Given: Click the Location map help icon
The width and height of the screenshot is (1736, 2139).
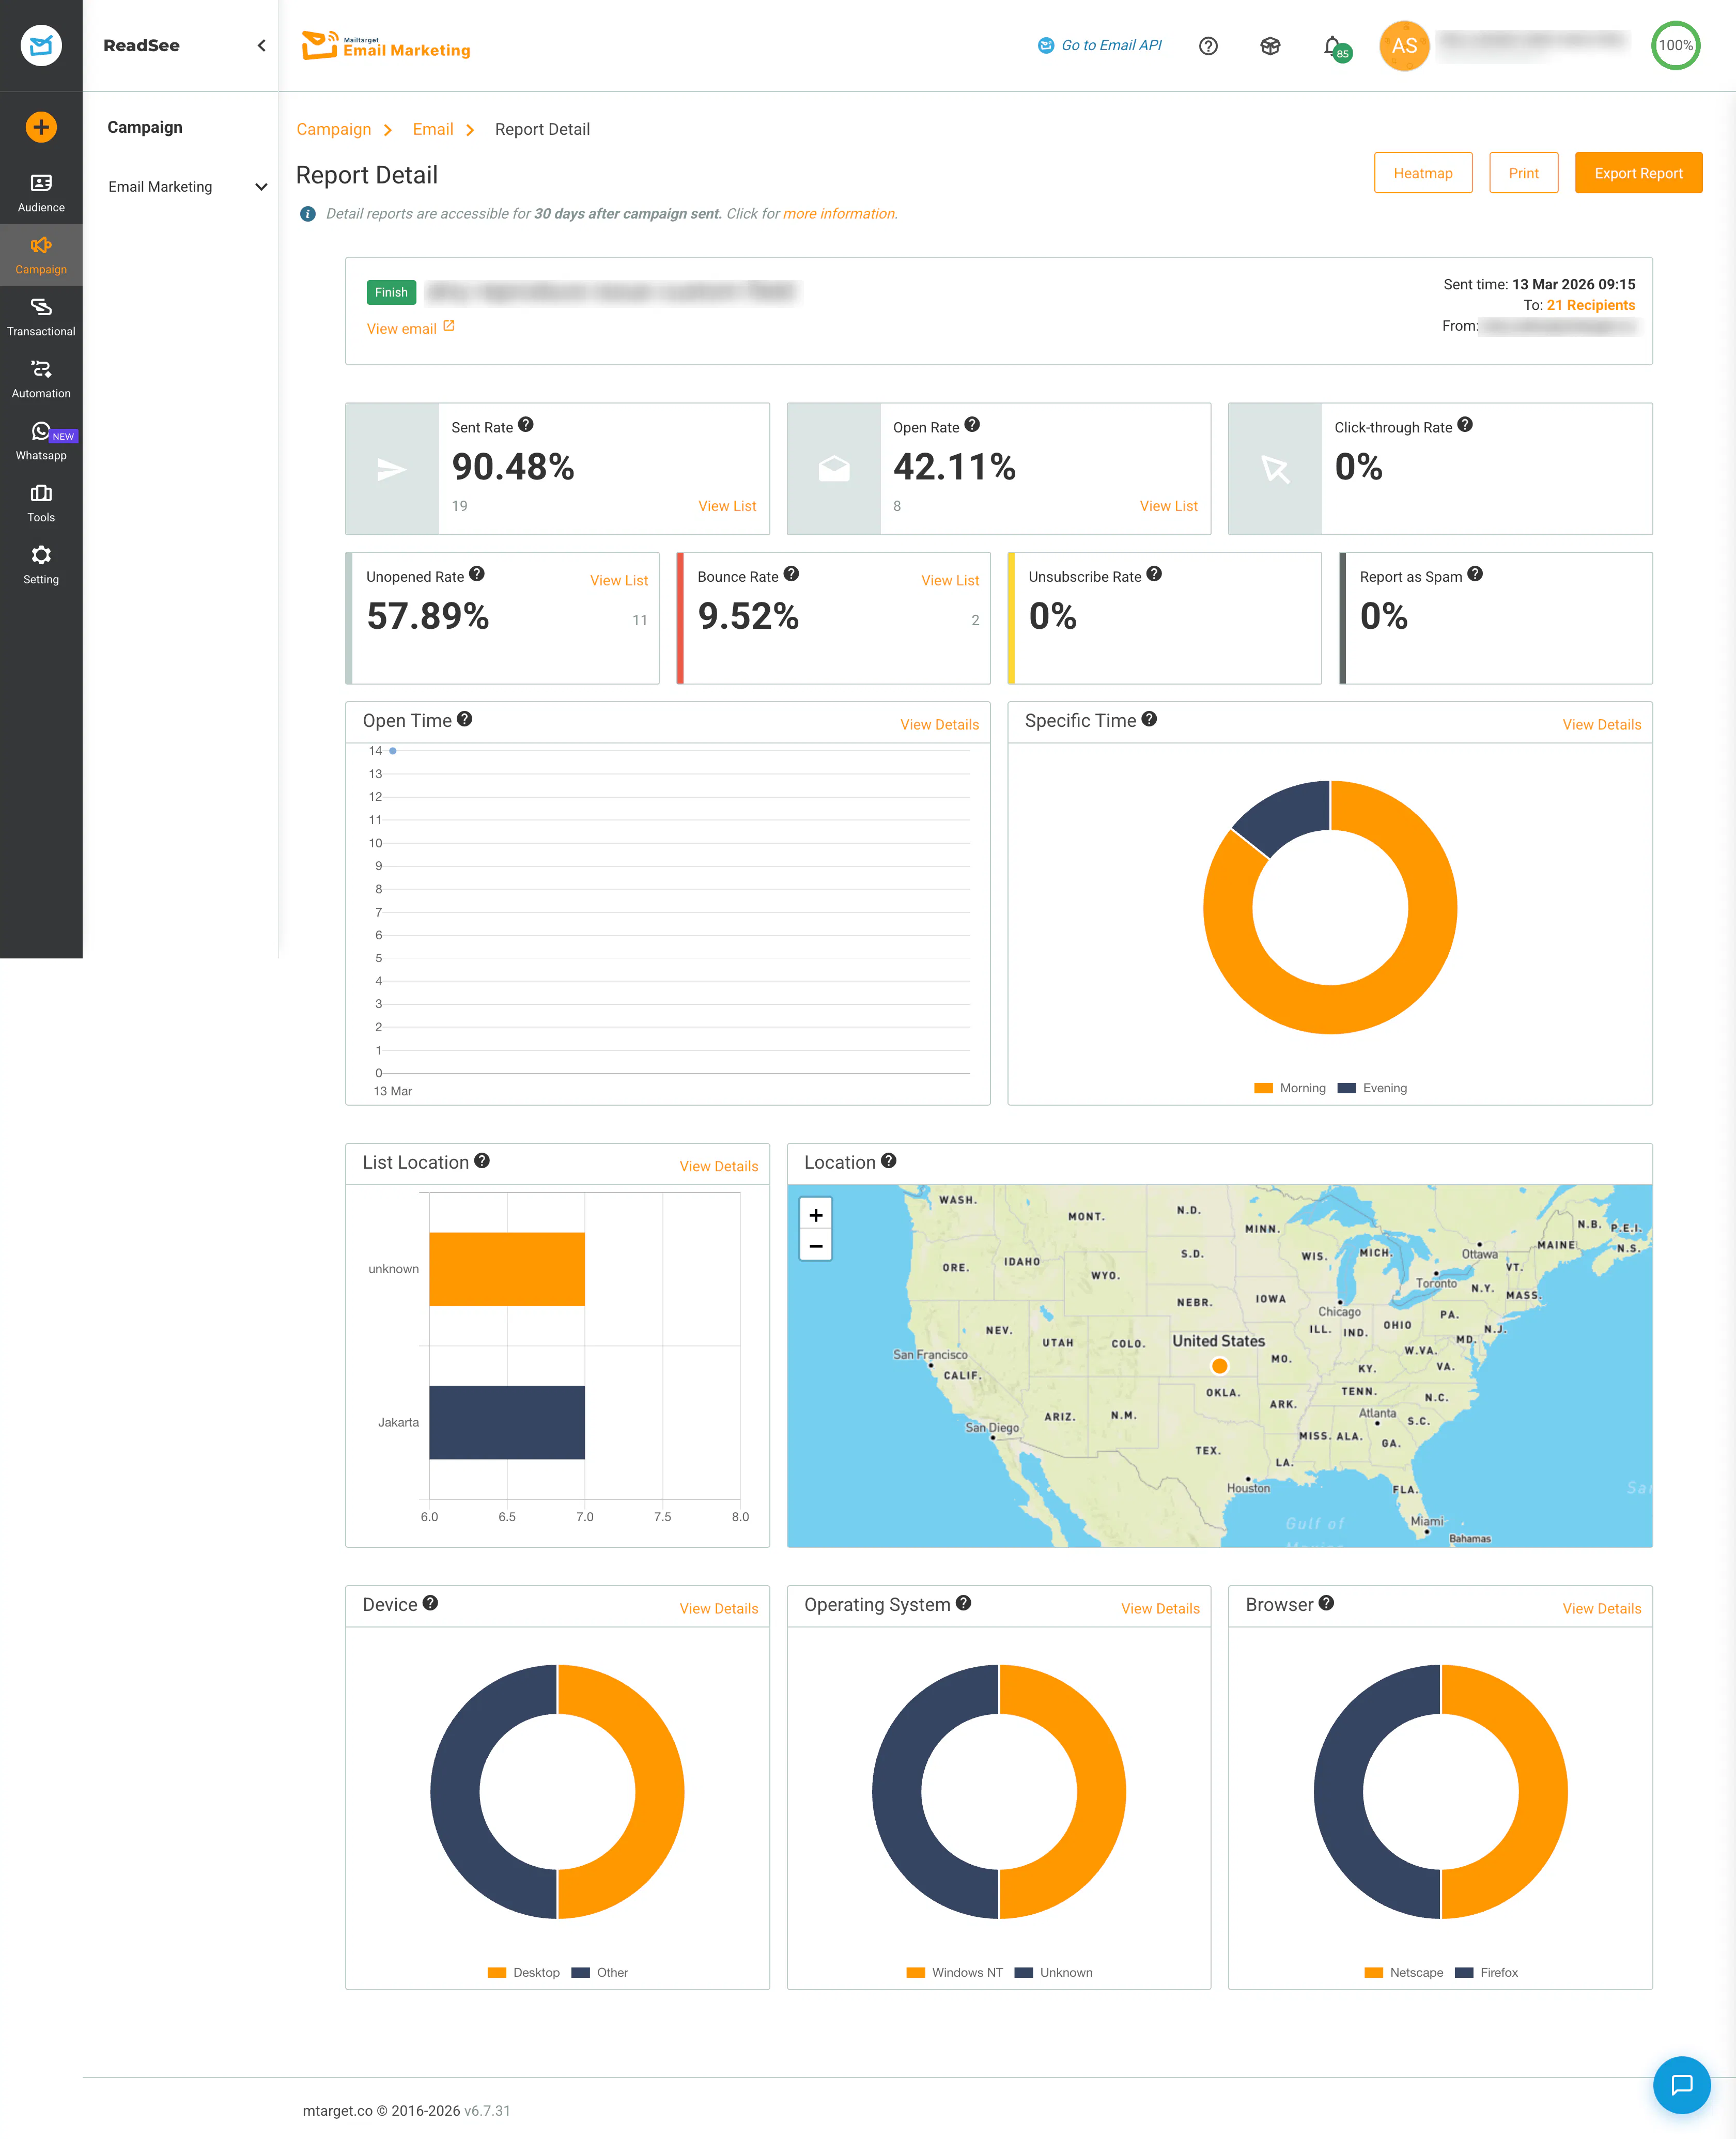Looking at the screenshot, I should click(889, 1161).
